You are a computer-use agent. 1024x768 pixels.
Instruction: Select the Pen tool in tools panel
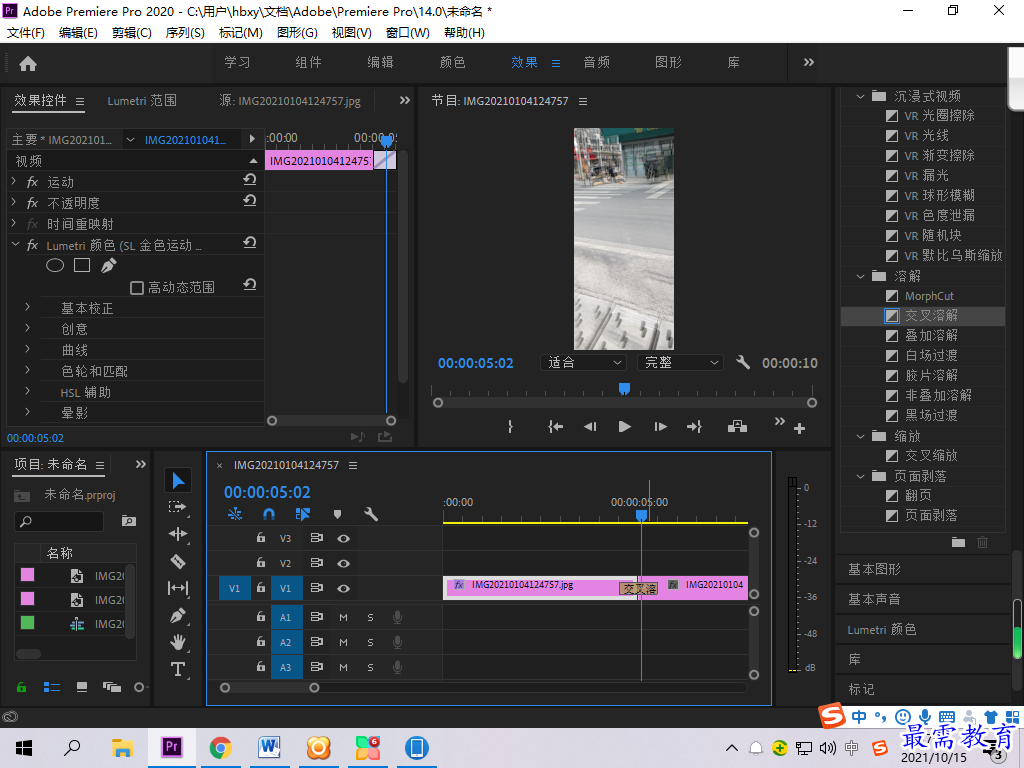(x=178, y=615)
